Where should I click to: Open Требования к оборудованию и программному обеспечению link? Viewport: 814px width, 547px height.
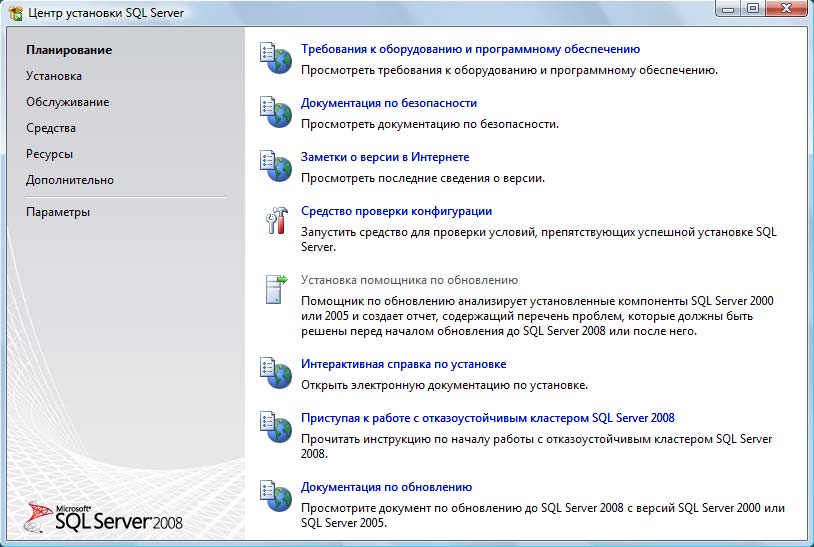tap(470, 49)
